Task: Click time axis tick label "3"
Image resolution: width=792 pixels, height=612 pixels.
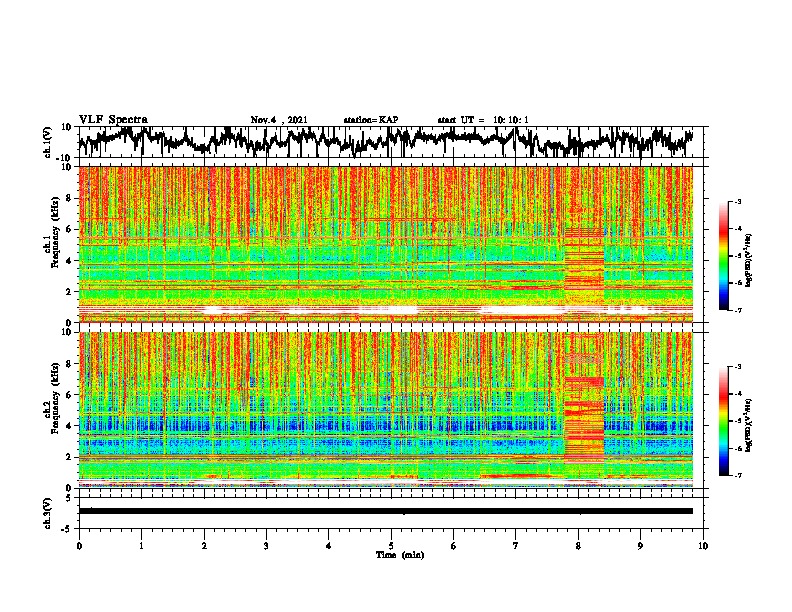Action: tap(266, 546)
